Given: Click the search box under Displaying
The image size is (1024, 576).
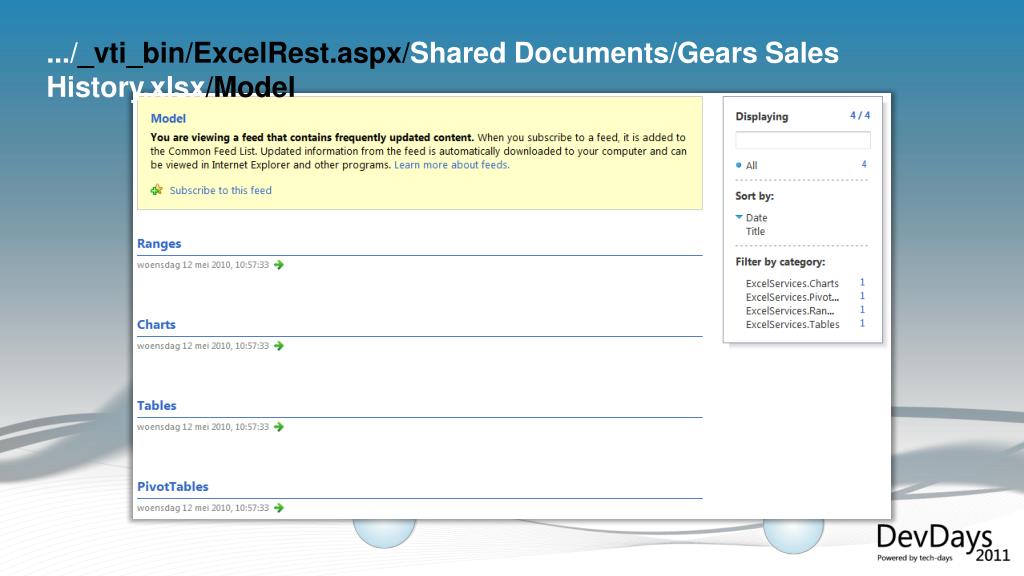Looking at the screenshot, I should click(801, 137).
